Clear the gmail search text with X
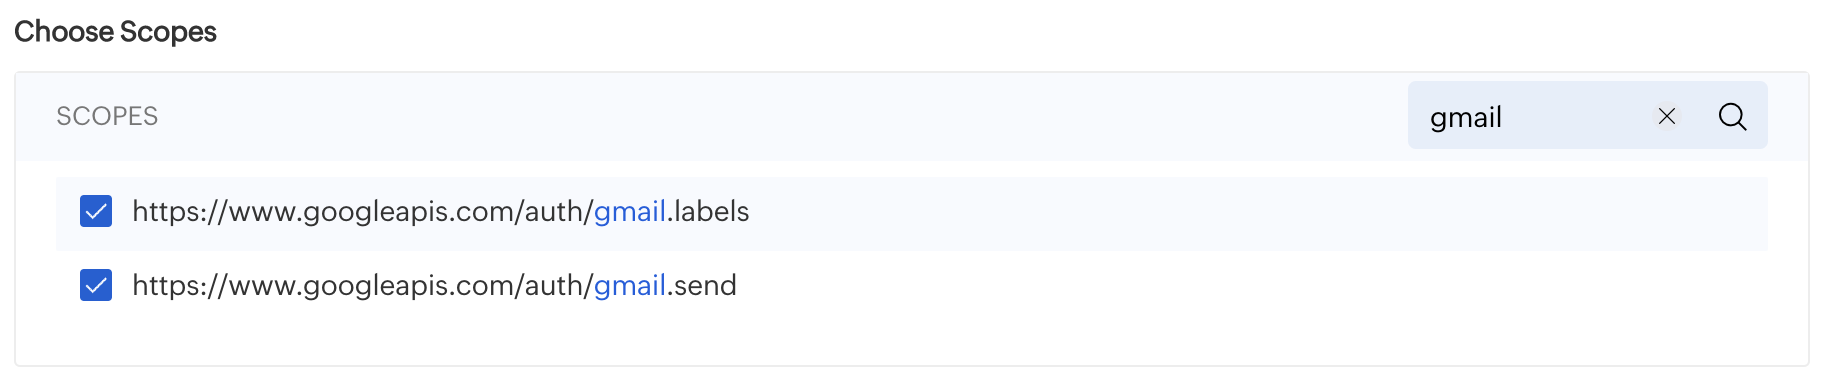Viewport: 1822px width, 386px height. coord(1666,116)
